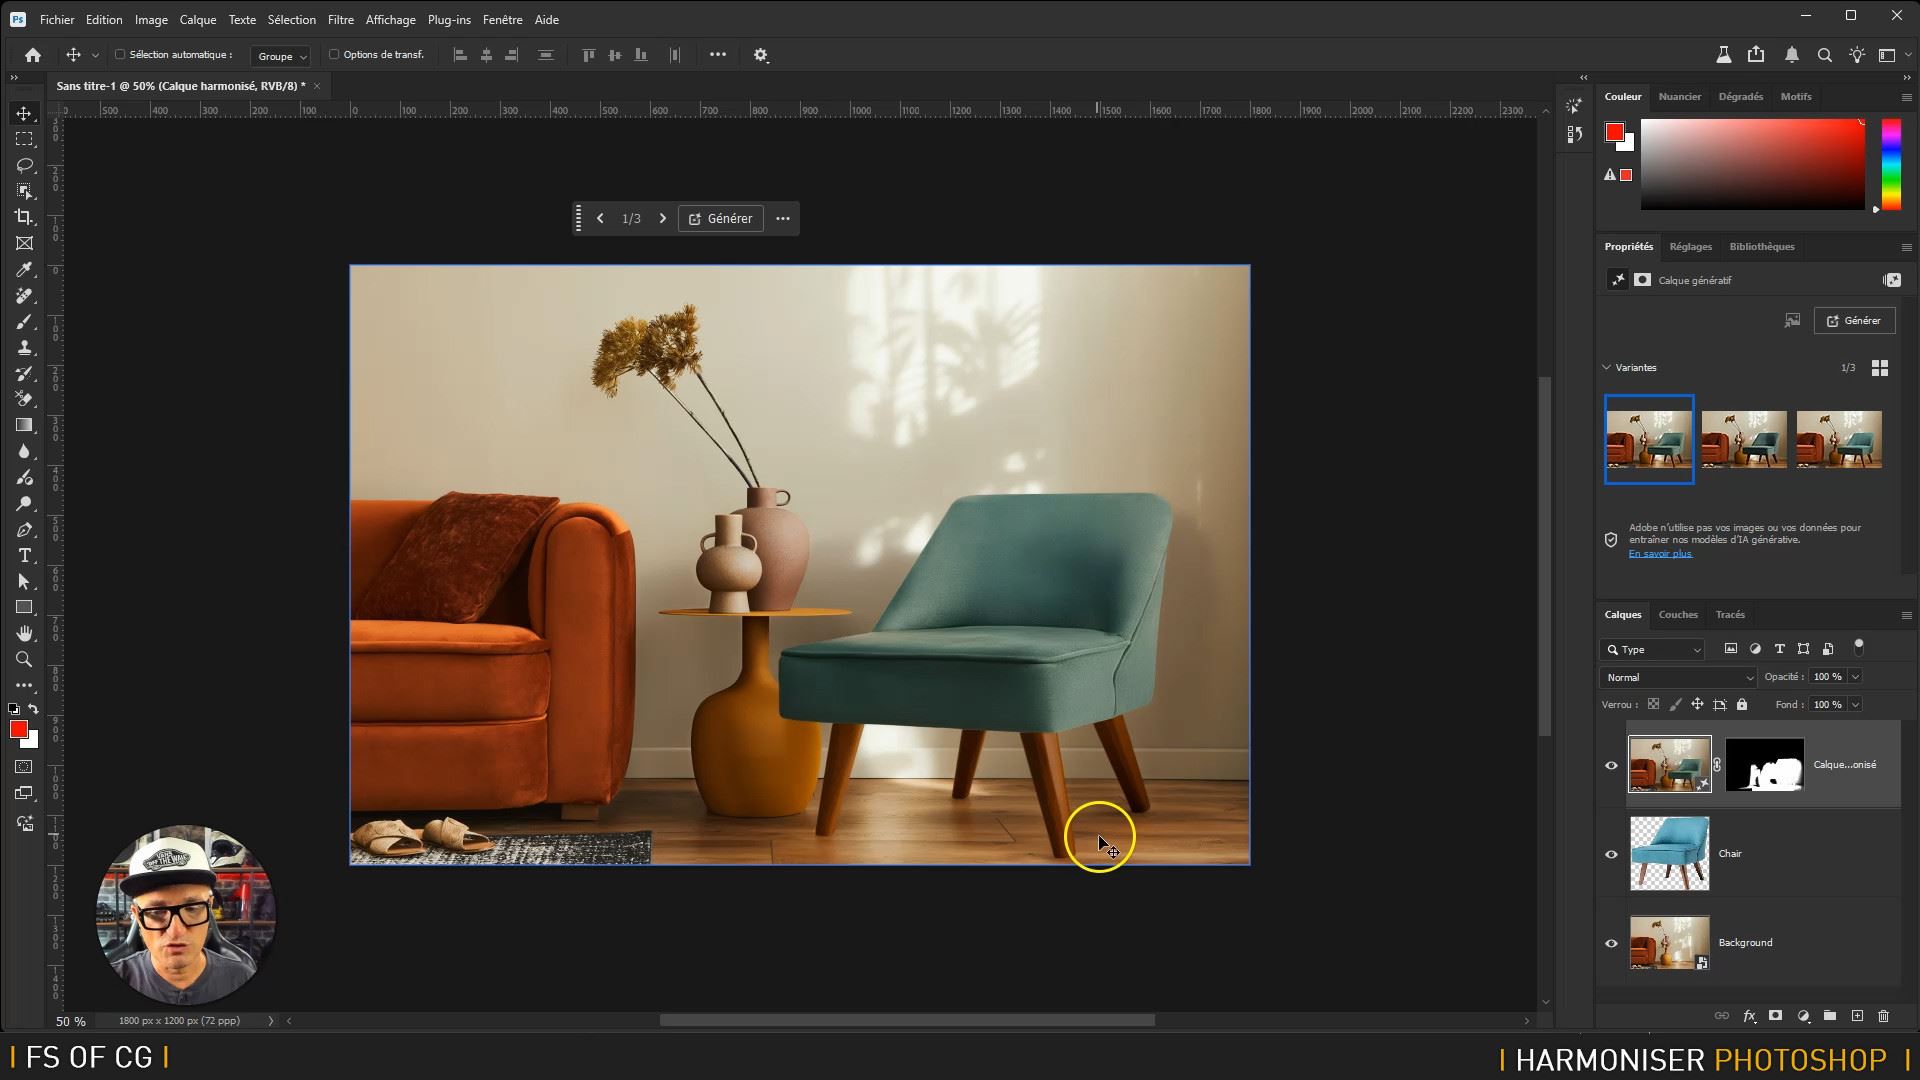Switch to the Couches tab
Image resolution: width=1920 pixels, height=1080 pixels.
(x=1677, y=615)
